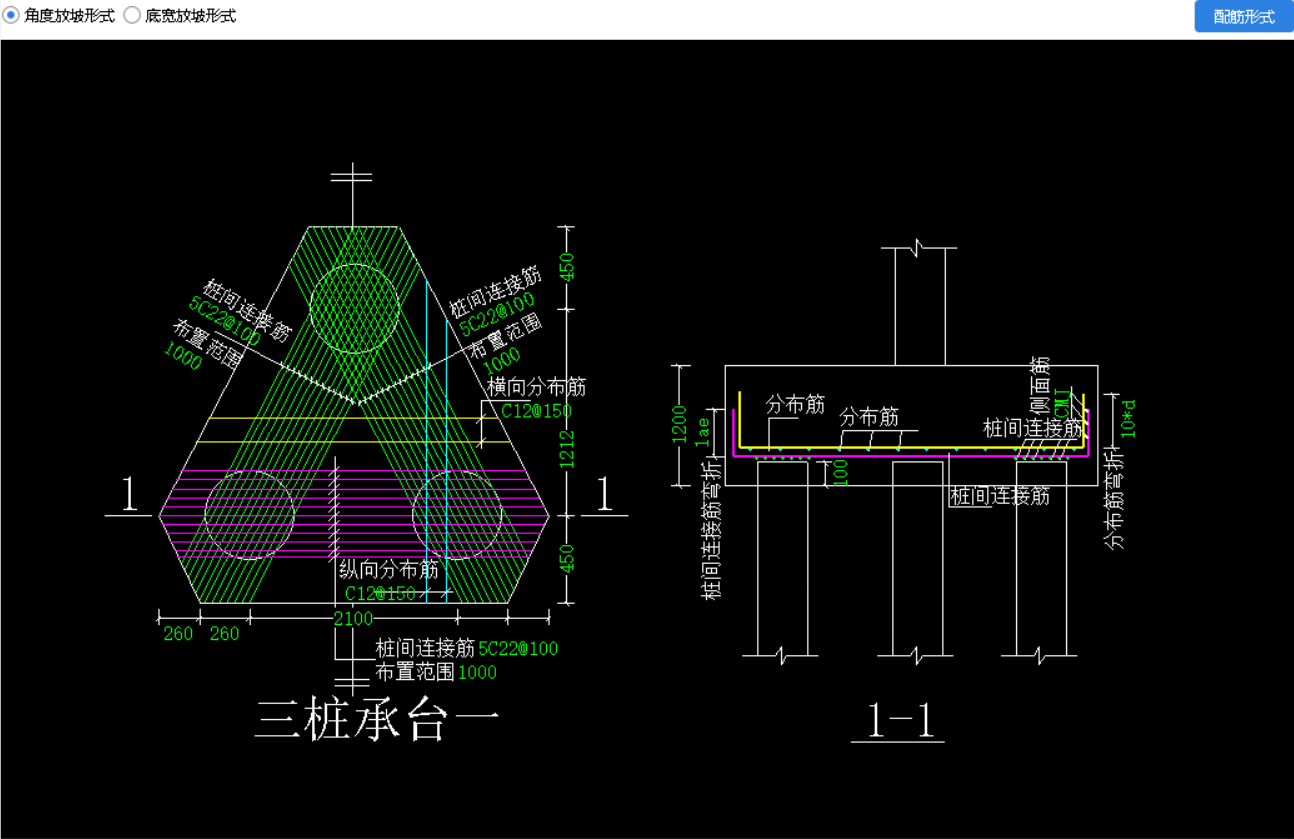Viewport: 1294px width, 839px height.
Task: Edit bottom 桩间连接筋 value 5C22@100
Action: (x=518, y=649)
